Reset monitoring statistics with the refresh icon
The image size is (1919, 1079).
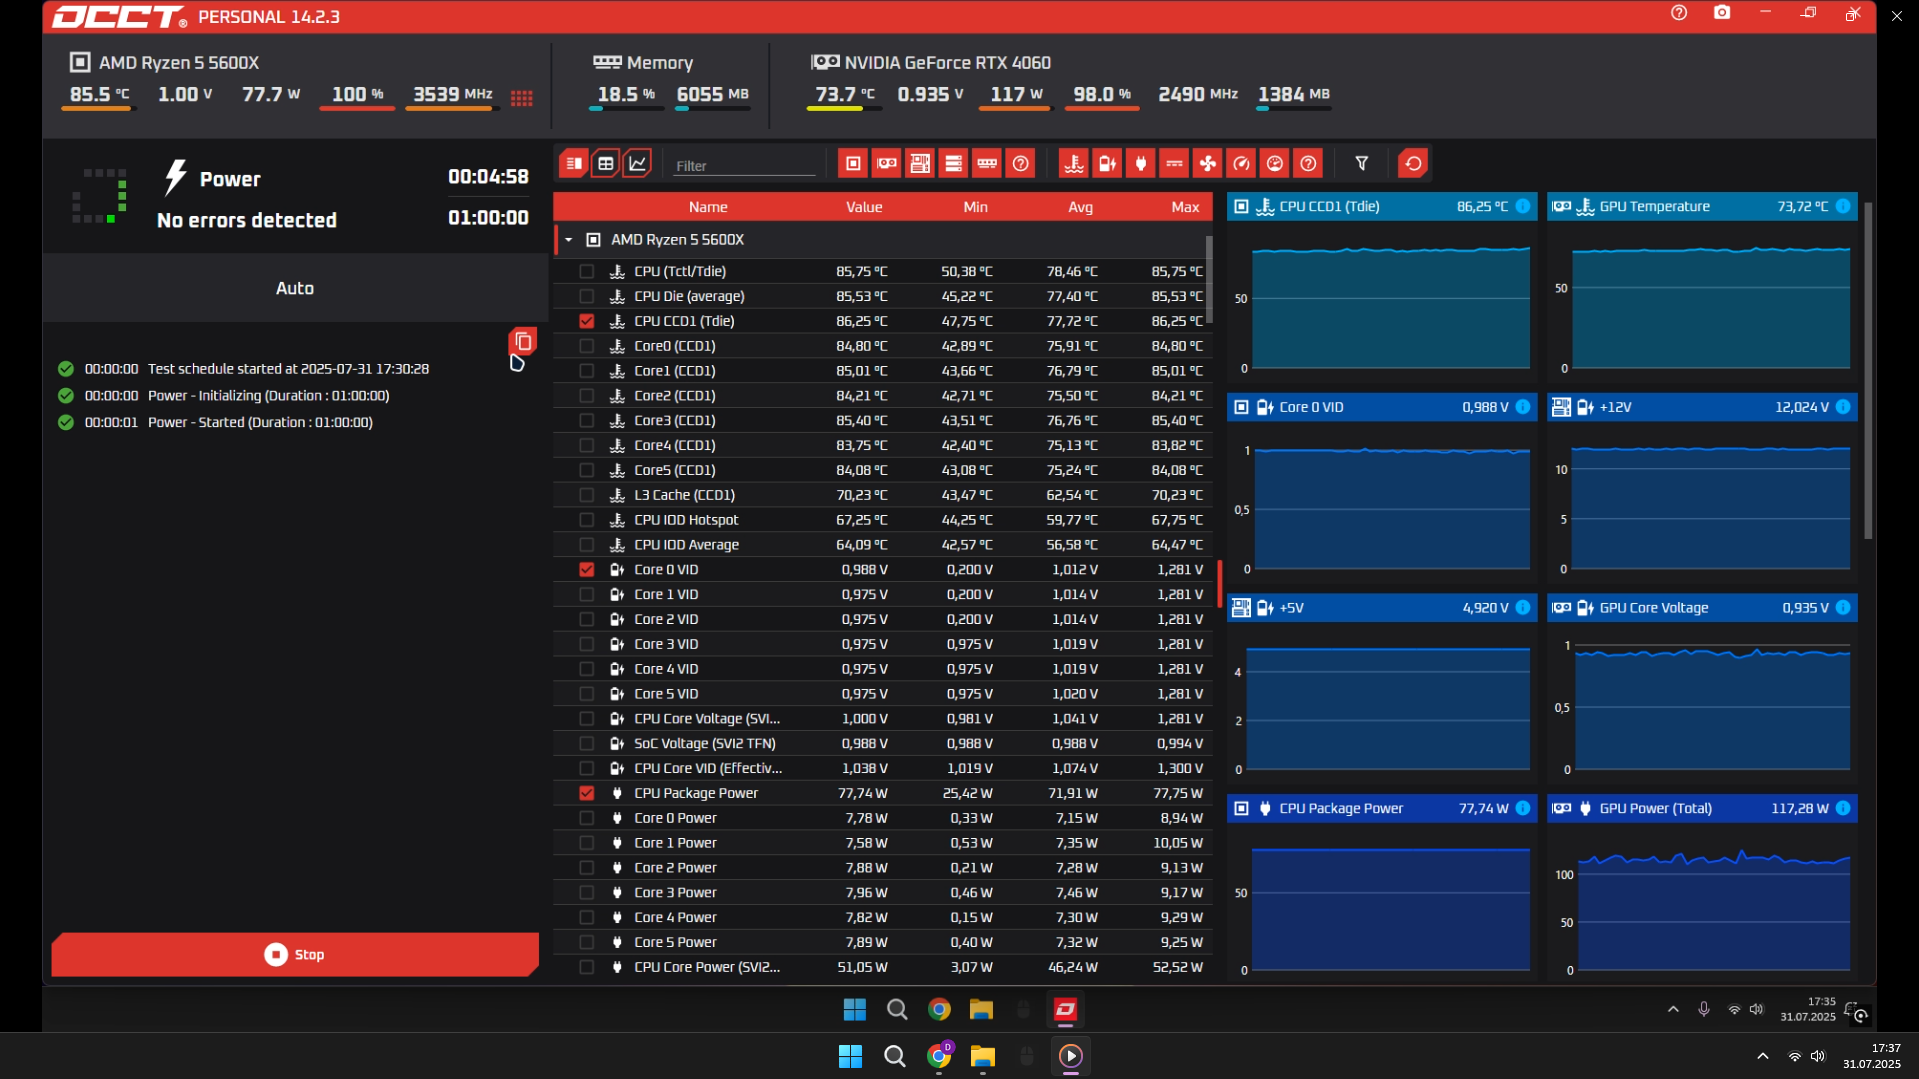point(1413,164)
